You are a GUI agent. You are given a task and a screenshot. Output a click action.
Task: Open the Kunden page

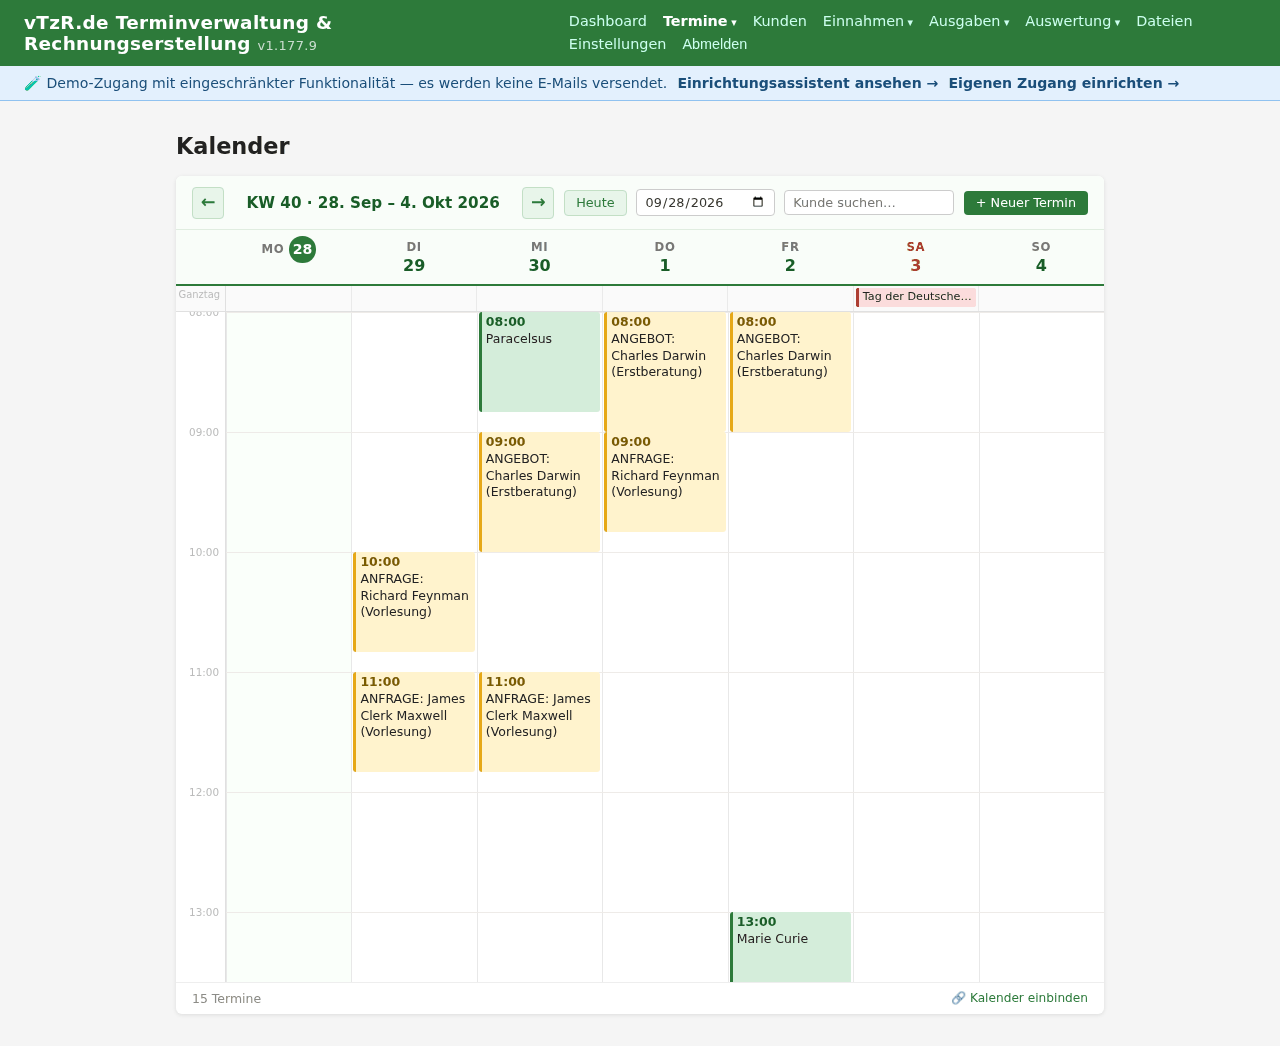pos(780,21)
